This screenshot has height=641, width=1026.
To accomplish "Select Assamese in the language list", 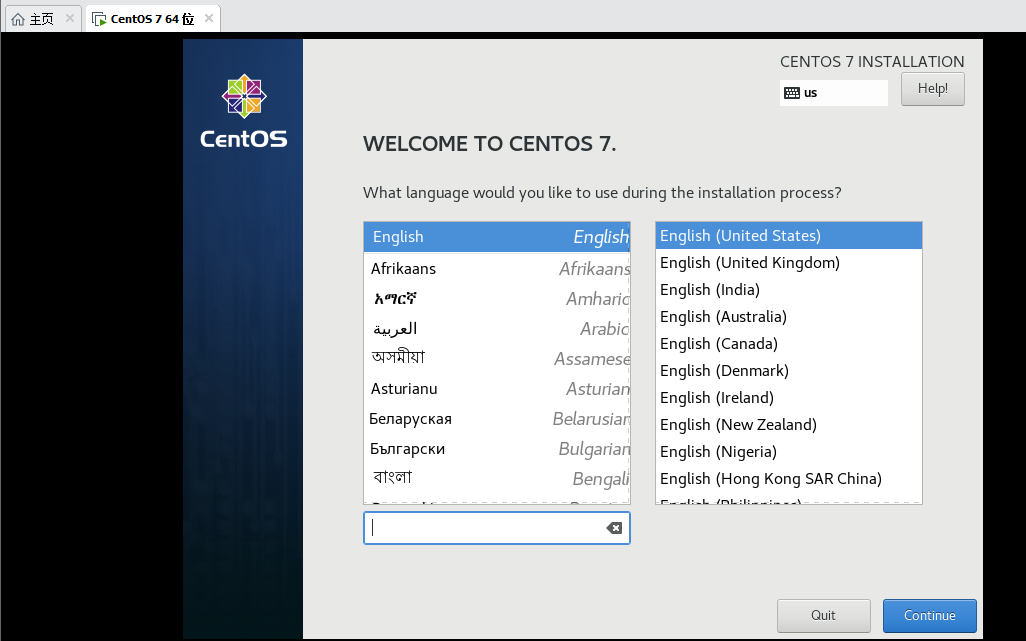I will click(x=497, y=358).
